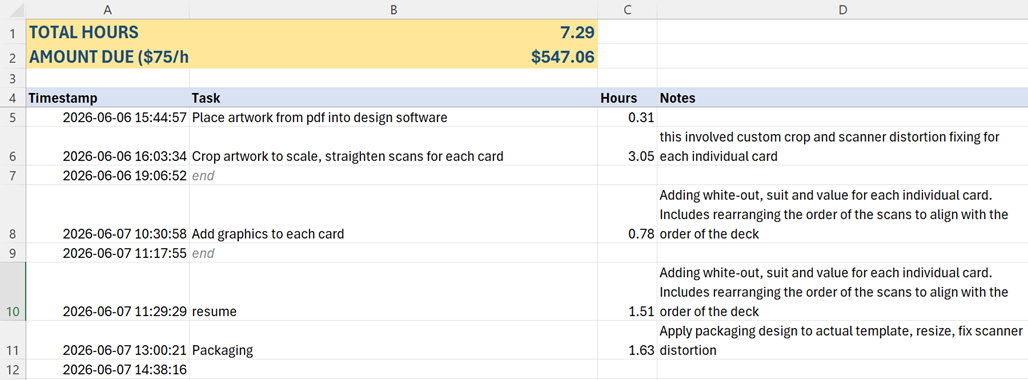
Task: Select row 4 header
Action: [x=12, y=98]
